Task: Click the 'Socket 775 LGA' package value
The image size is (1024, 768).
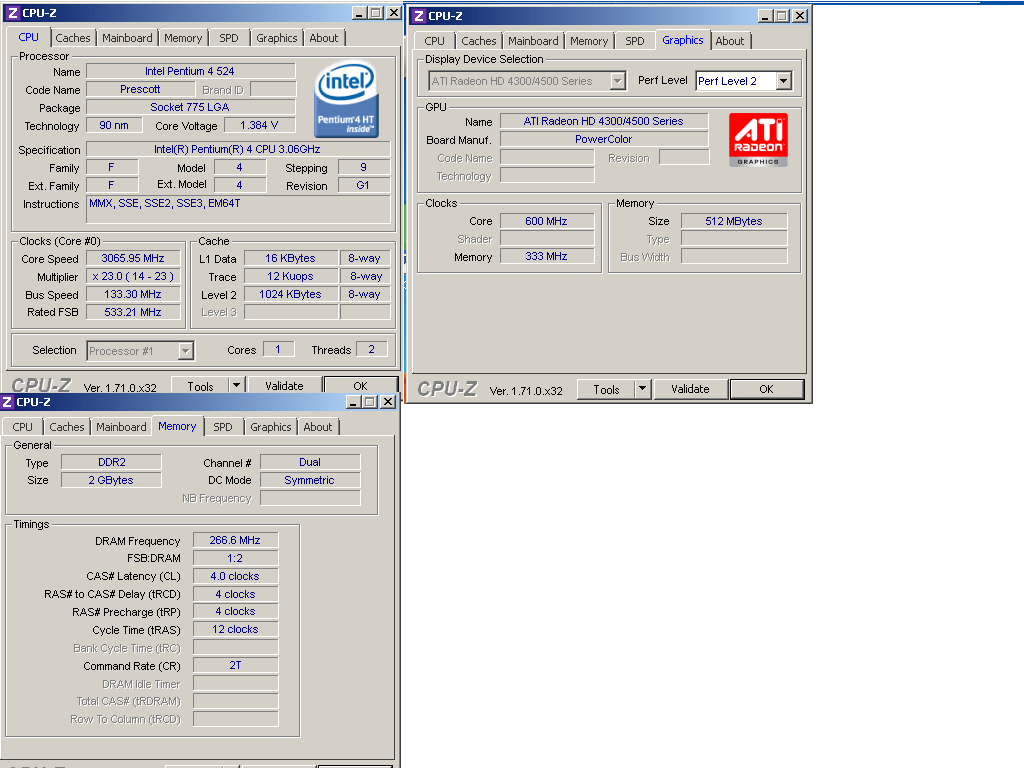Action: coord(190,107)
